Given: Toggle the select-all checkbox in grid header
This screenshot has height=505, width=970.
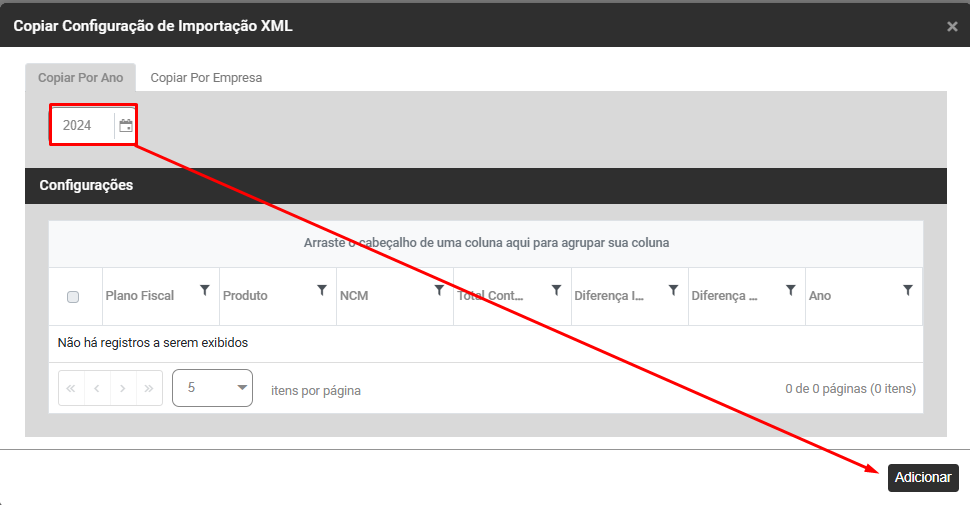Looking at the screenshot, I should click(x=73, y=297).
